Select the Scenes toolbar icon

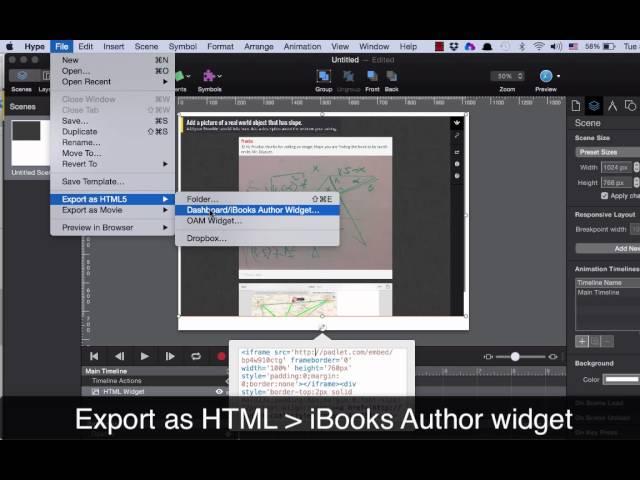22,76
